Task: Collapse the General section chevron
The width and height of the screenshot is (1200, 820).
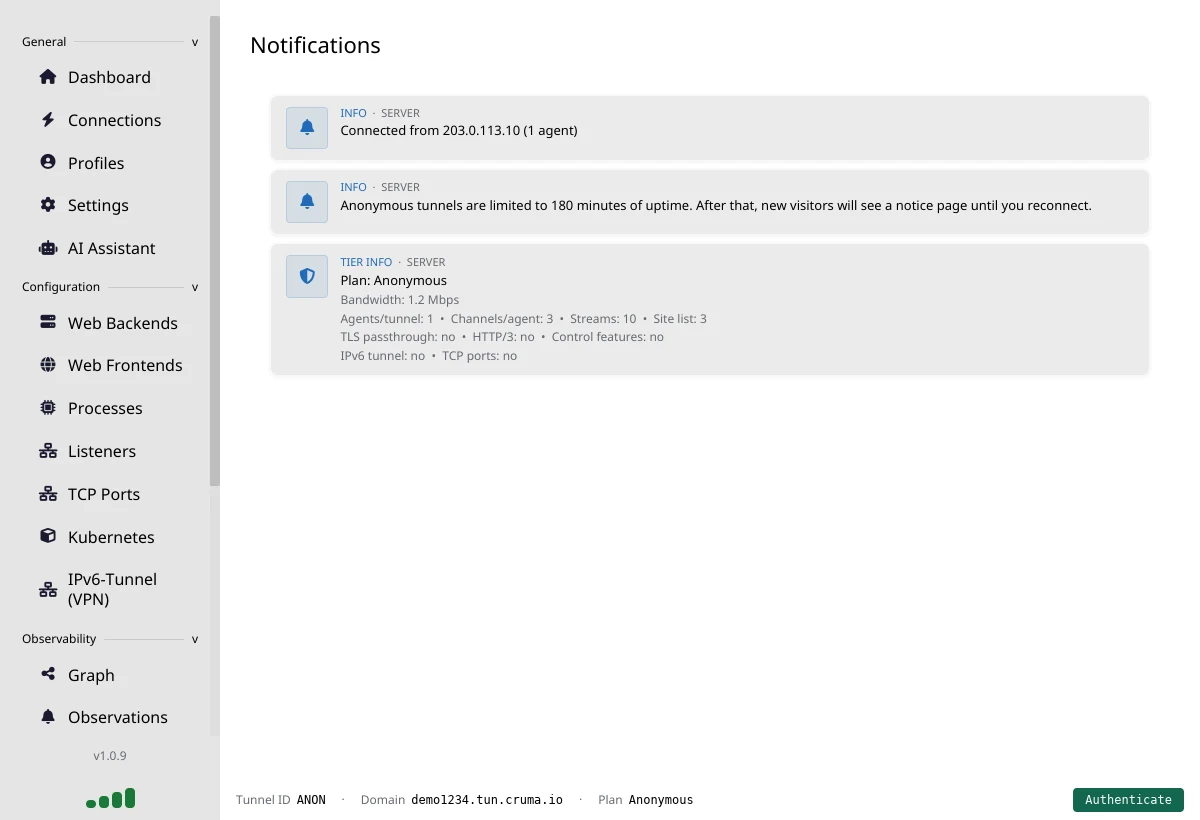Action: (195, 42)
